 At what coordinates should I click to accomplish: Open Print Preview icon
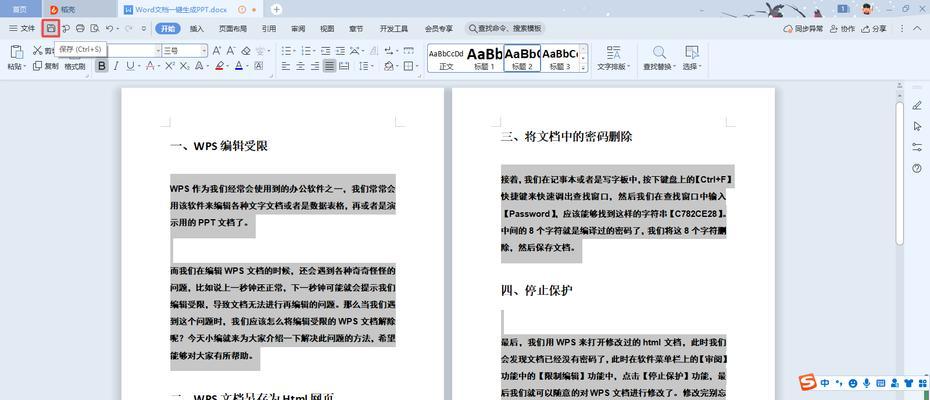(94, 28)
